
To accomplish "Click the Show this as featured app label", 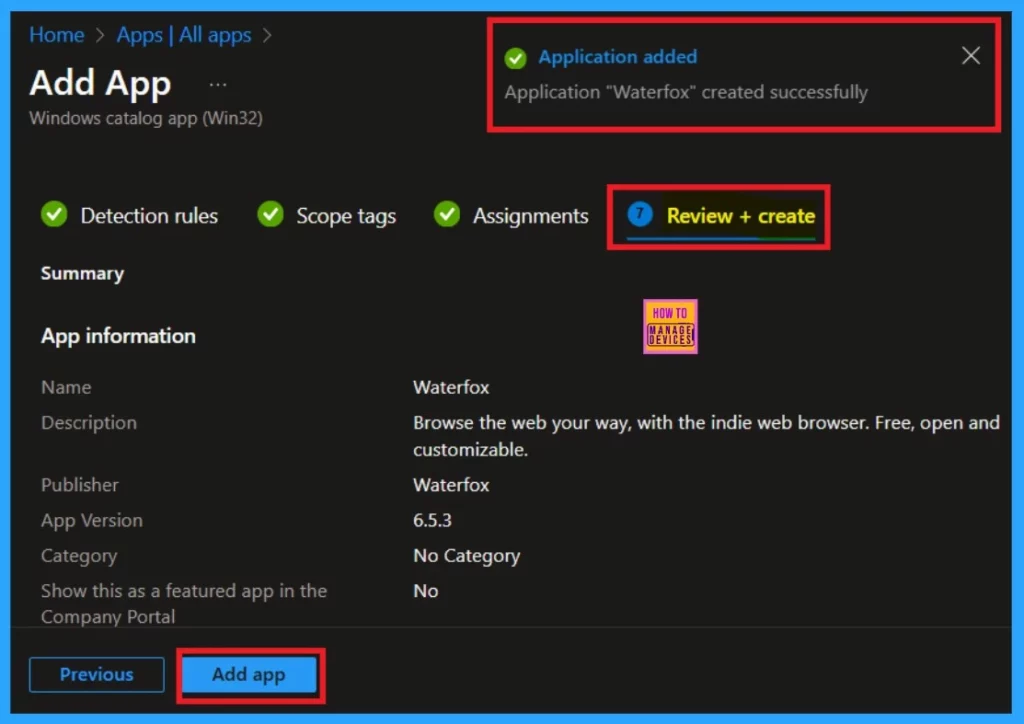I will (184, 604).
